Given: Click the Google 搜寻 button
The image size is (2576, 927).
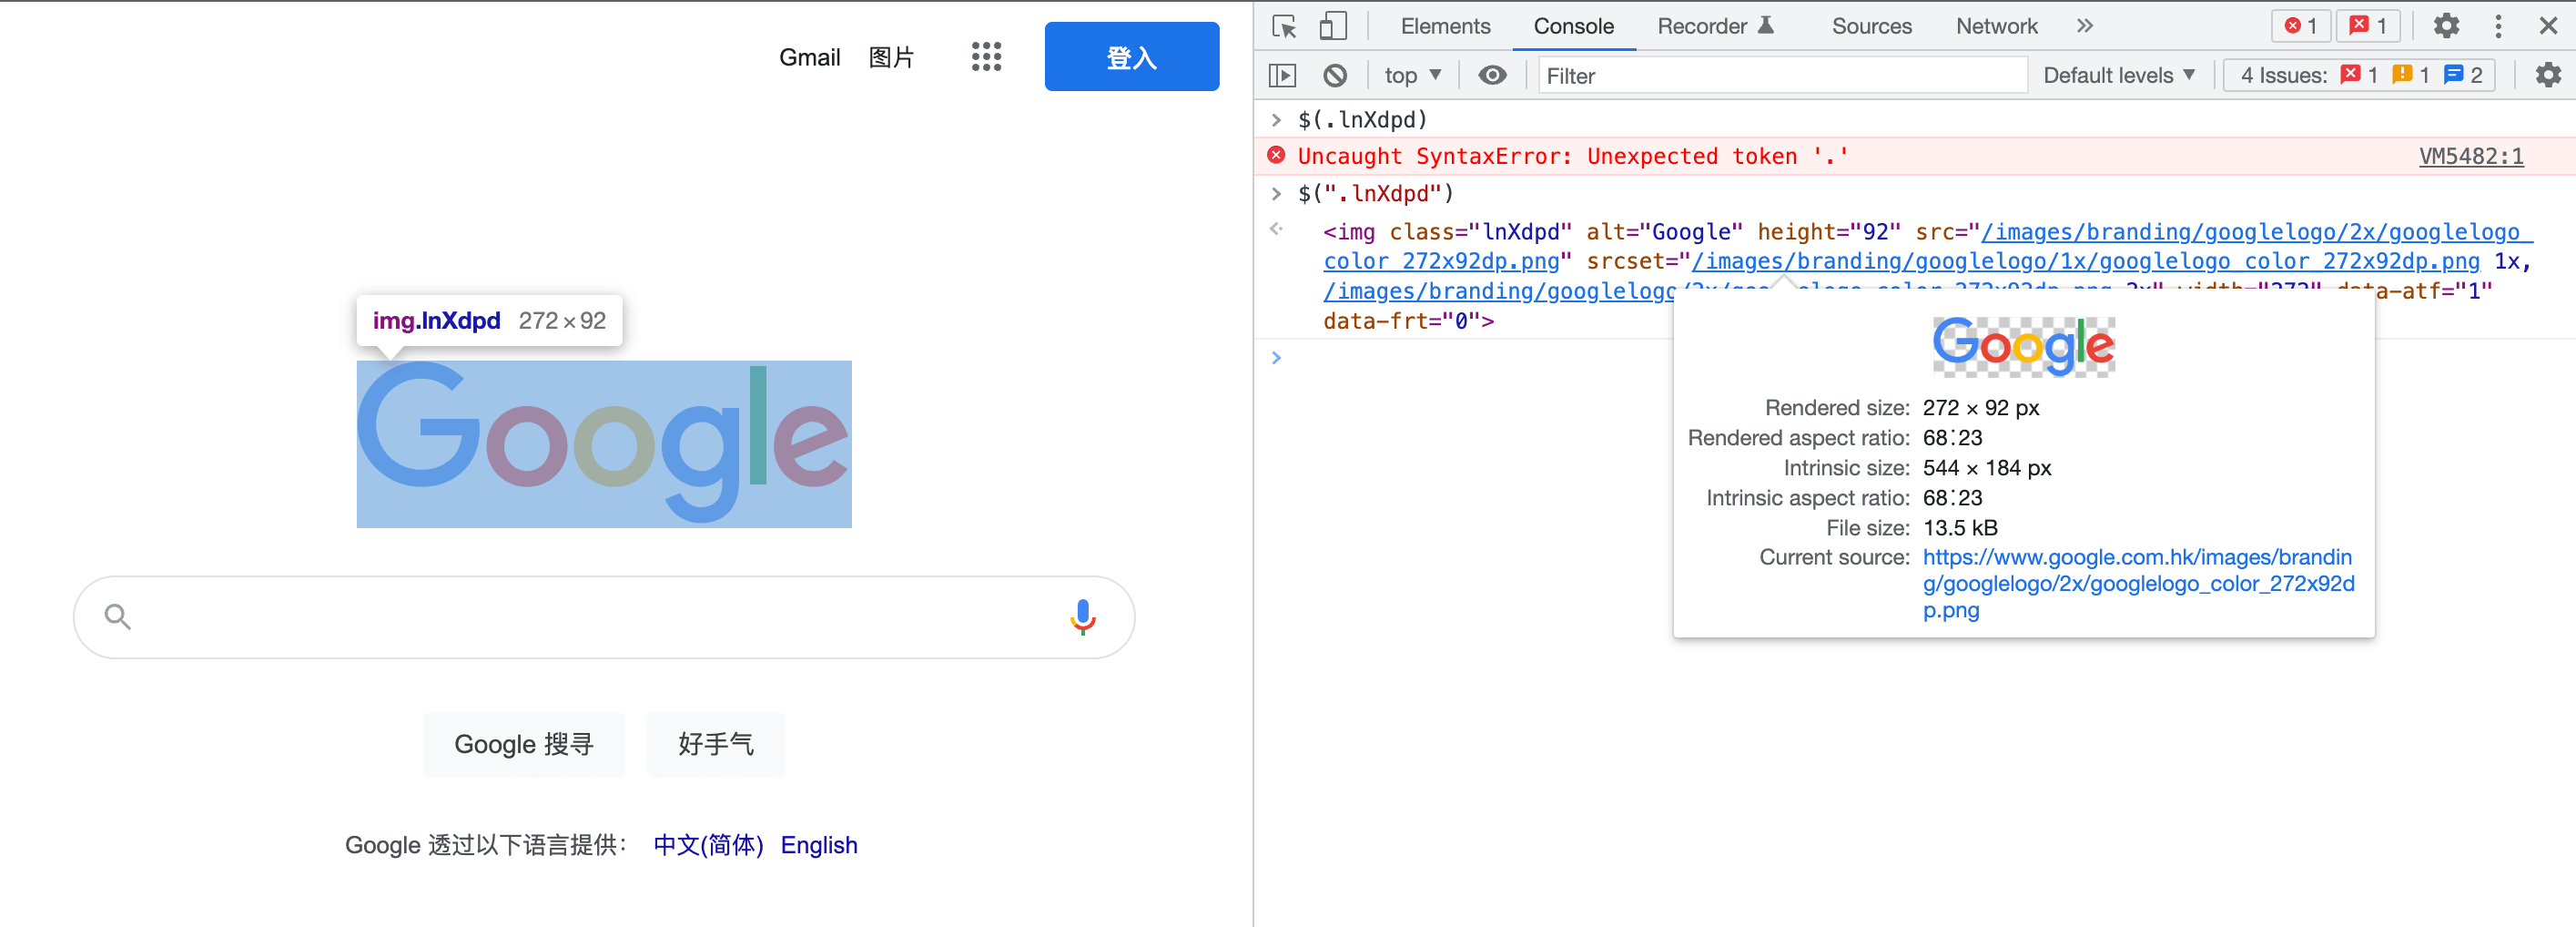Looking at the screenshot, I should point(523,744).
